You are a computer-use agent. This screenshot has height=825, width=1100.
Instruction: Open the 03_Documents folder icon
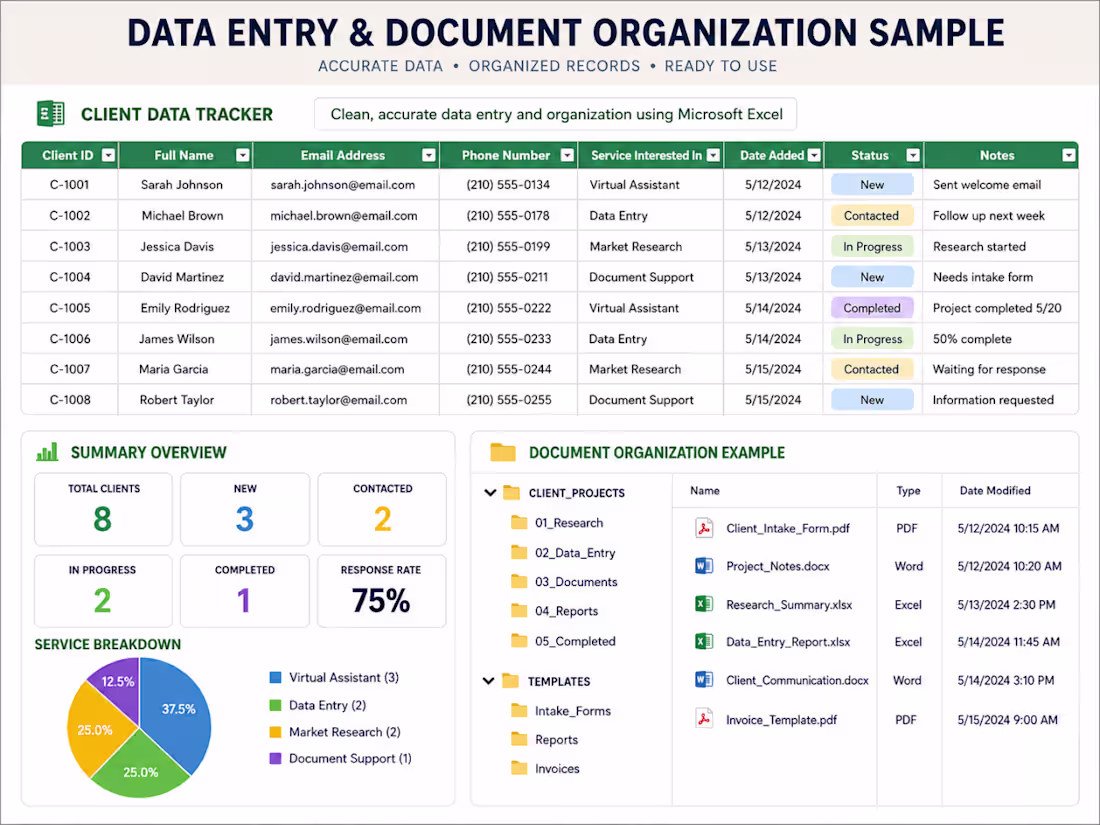519,582
